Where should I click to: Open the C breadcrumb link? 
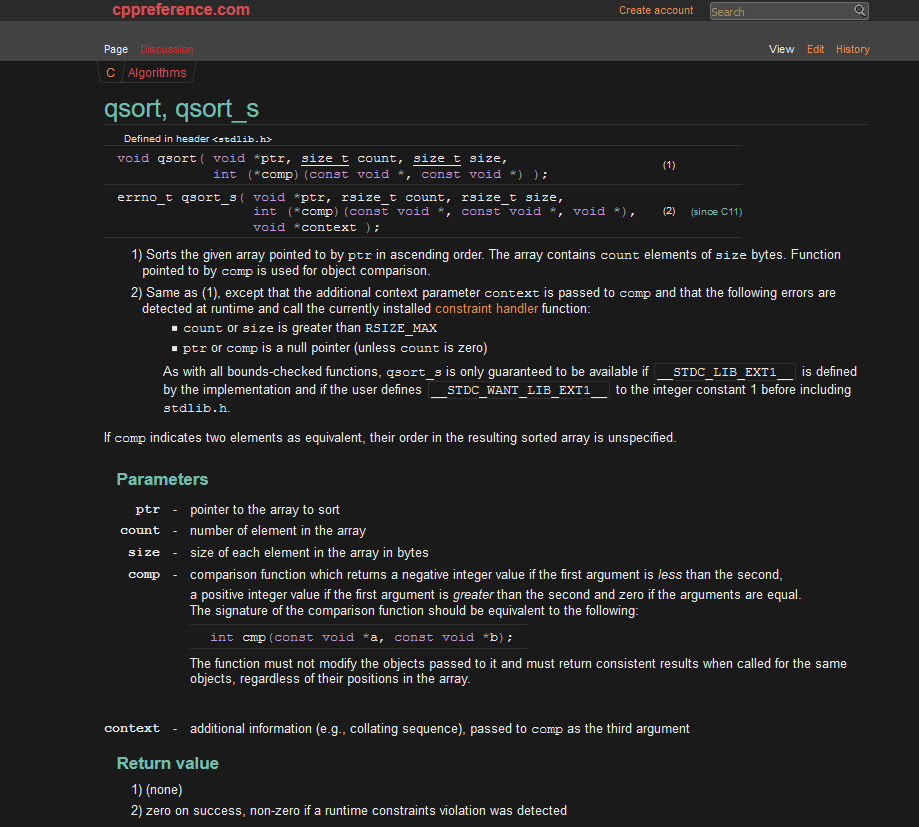[110, 72]
